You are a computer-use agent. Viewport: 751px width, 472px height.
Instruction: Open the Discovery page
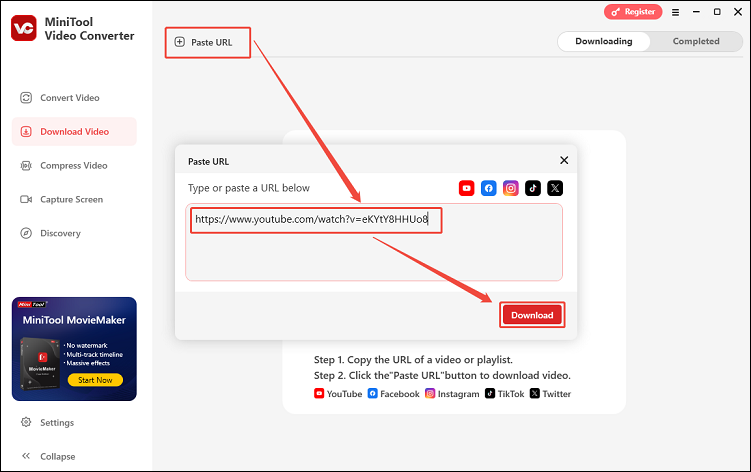50,233
